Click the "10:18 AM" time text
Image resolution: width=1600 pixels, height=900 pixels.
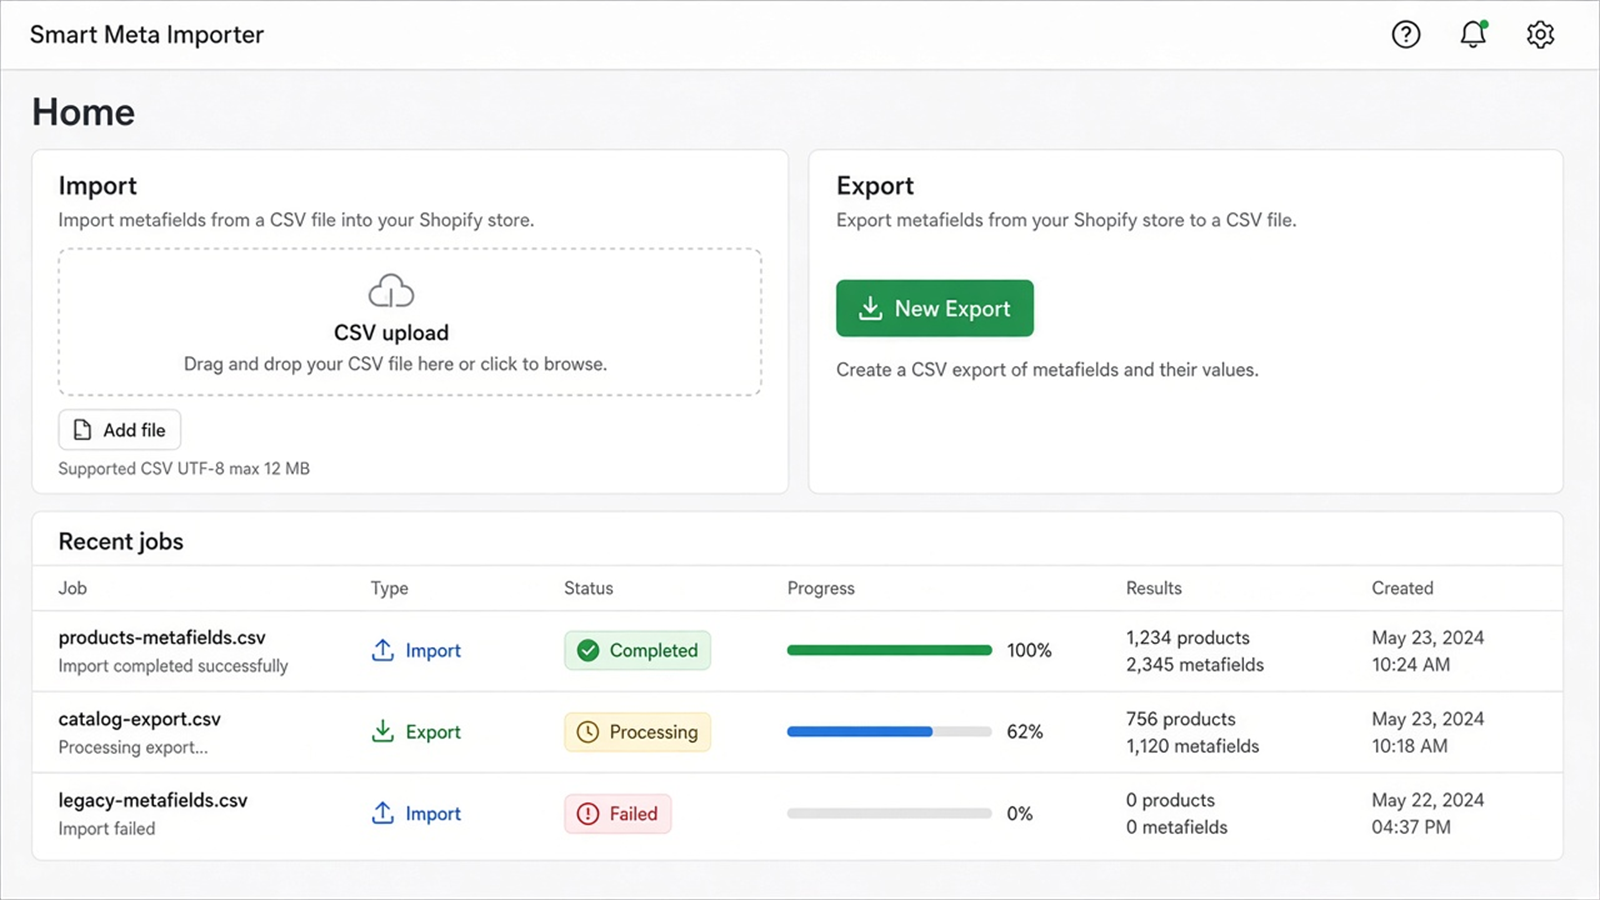1410,746
